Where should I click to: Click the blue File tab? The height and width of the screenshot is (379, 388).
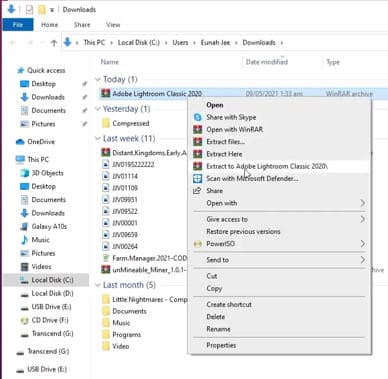(18, 25)
